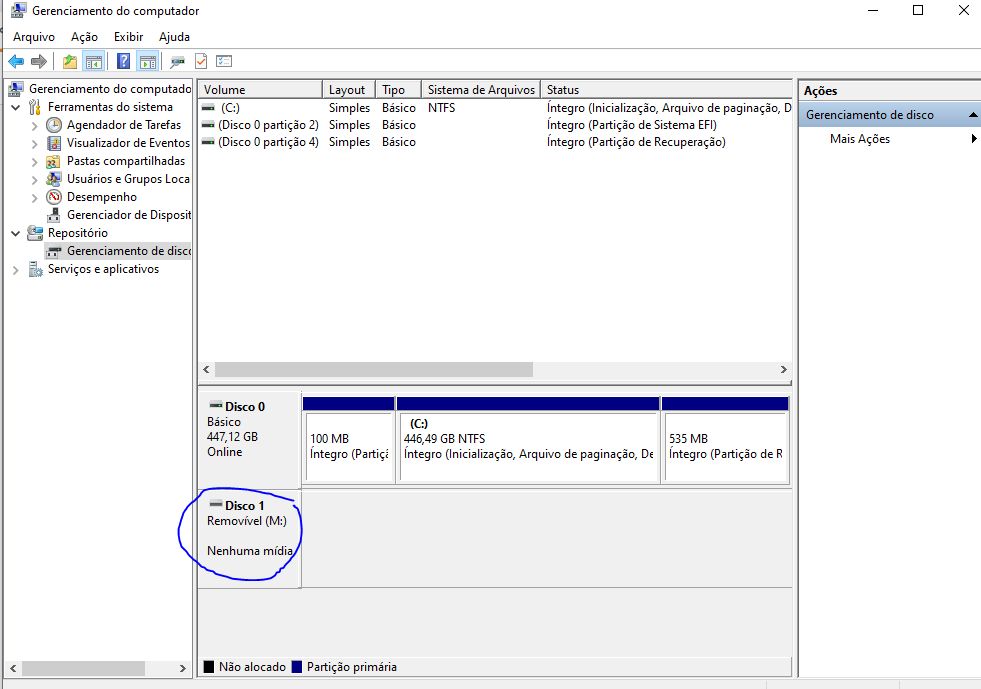Click the Pastas compartilhadas folder icon

pyautogui.click(x=54, y=161)
